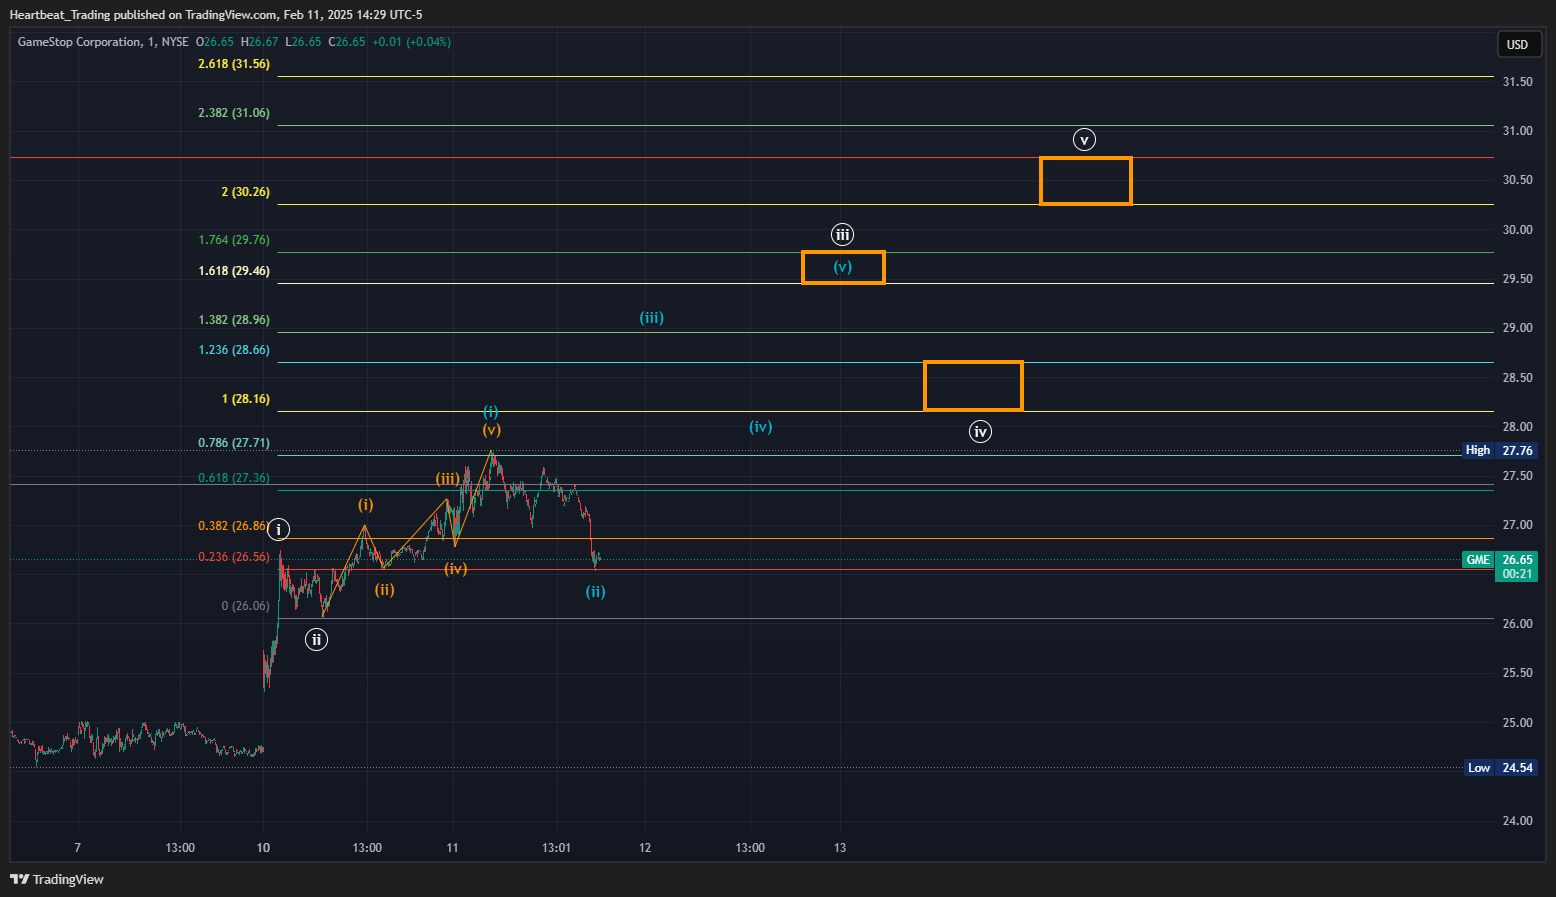Select the date 12 on the time axis
1556x897 pixels.
pyautogui.click(x=645, y=848)
